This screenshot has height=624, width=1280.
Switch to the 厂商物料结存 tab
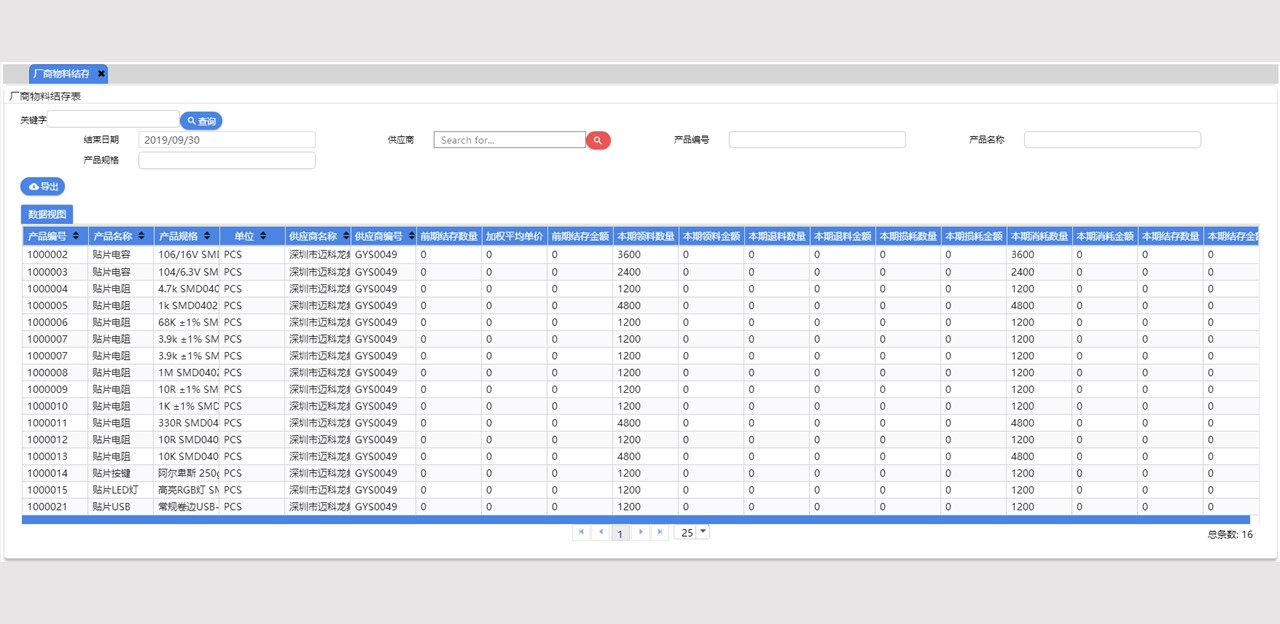click(x=62, y=74)
